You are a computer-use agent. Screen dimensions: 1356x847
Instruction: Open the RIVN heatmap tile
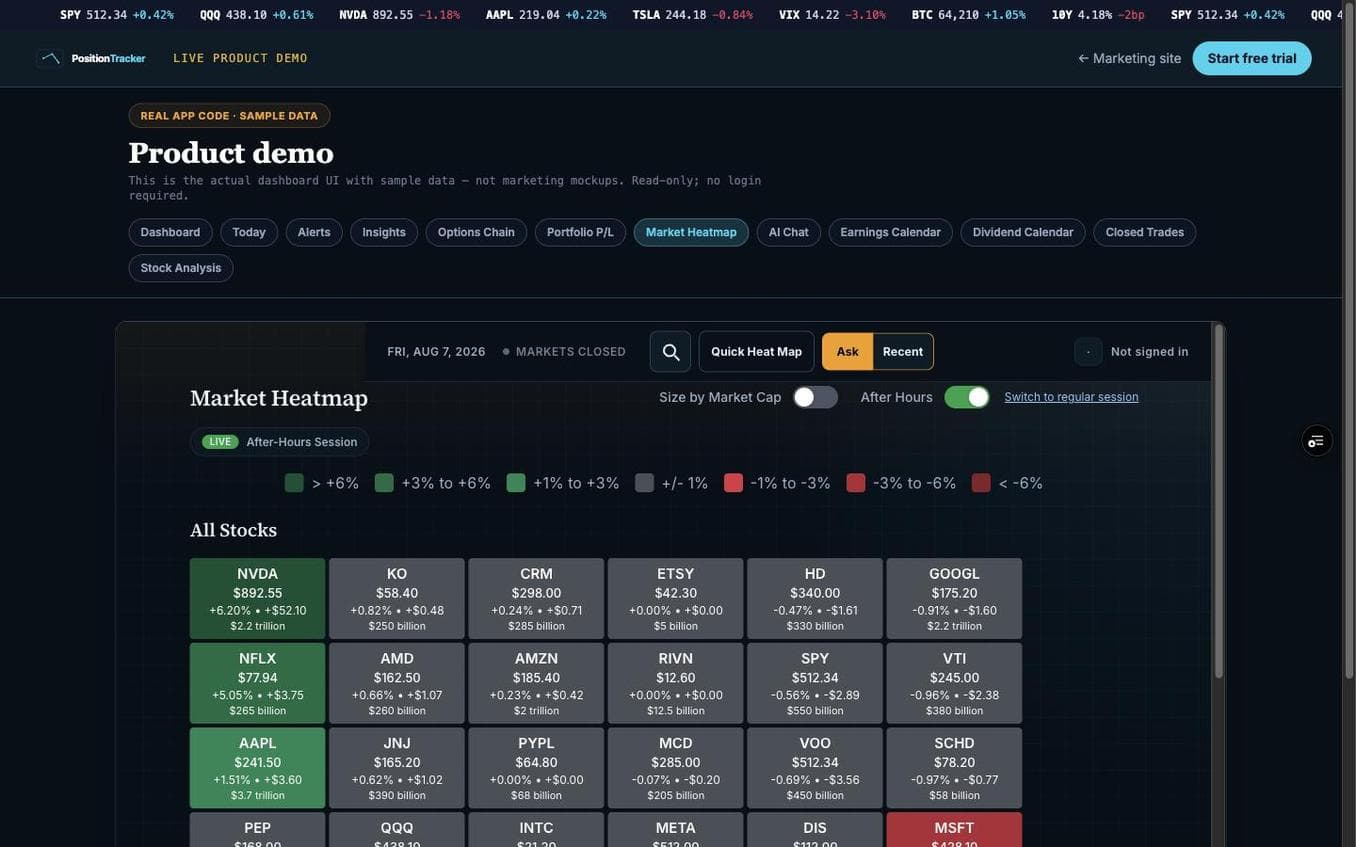pos(676,684)
